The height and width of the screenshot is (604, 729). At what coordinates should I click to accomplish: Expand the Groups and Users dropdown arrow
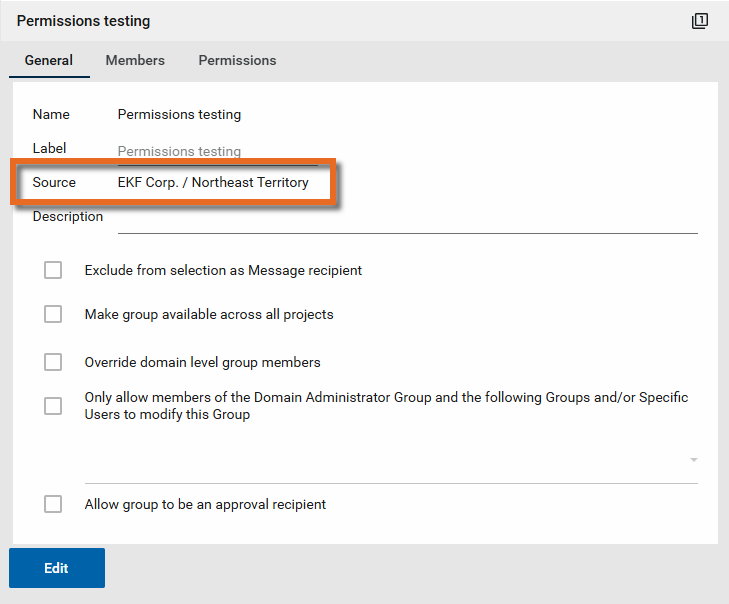(x=693, y=460)
